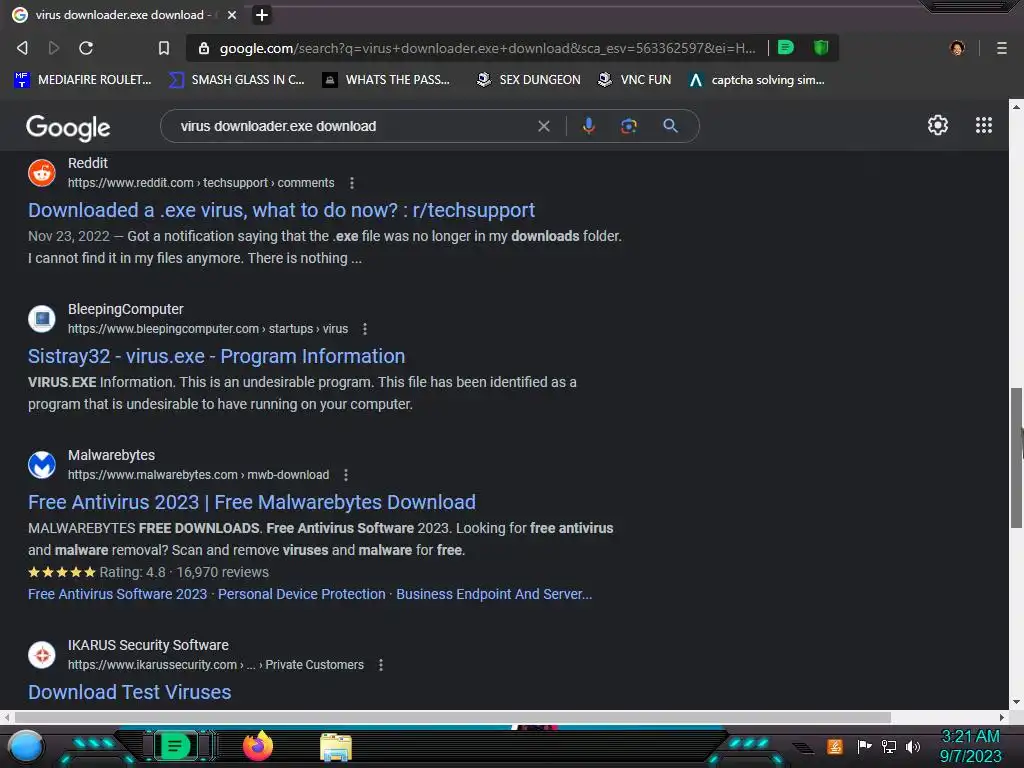1024x768 pixels.
Task: Close the virus downloader.exe search tab
Action: [x=232, y=15]
